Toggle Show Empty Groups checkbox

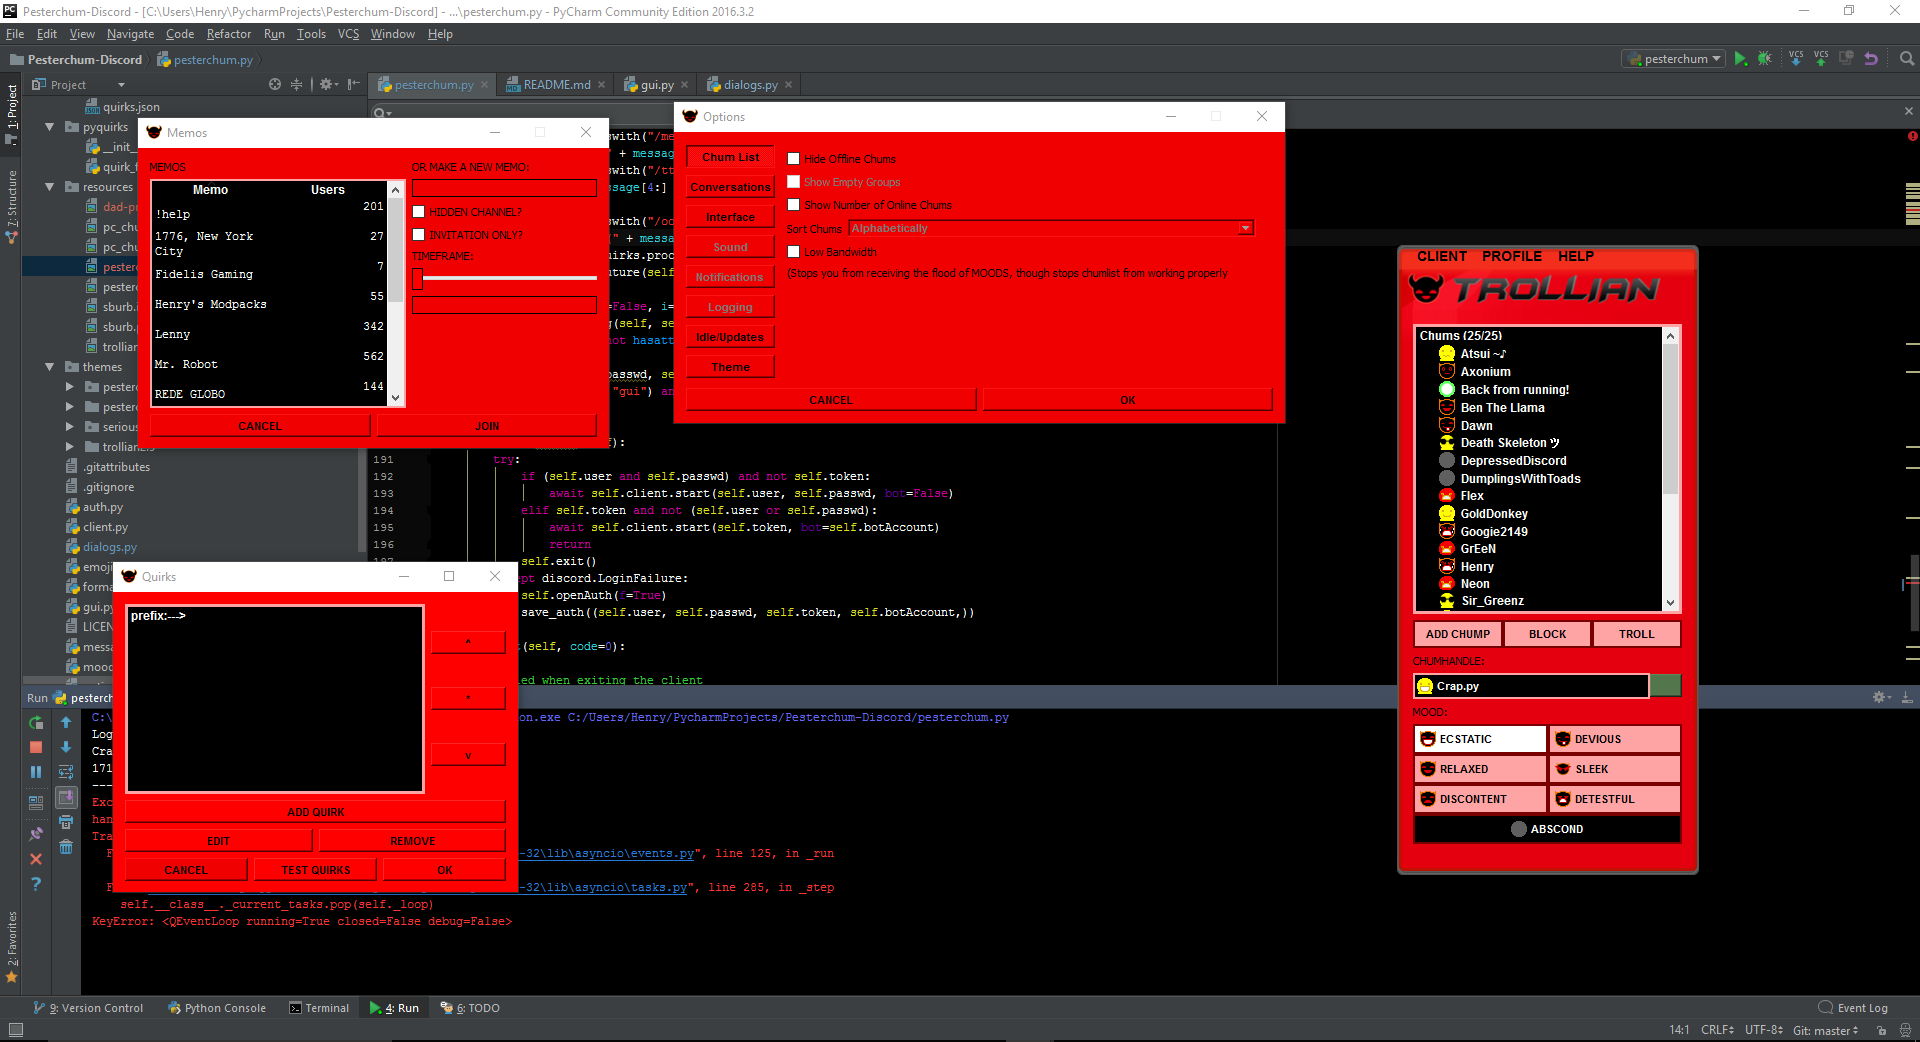(793, 181)
